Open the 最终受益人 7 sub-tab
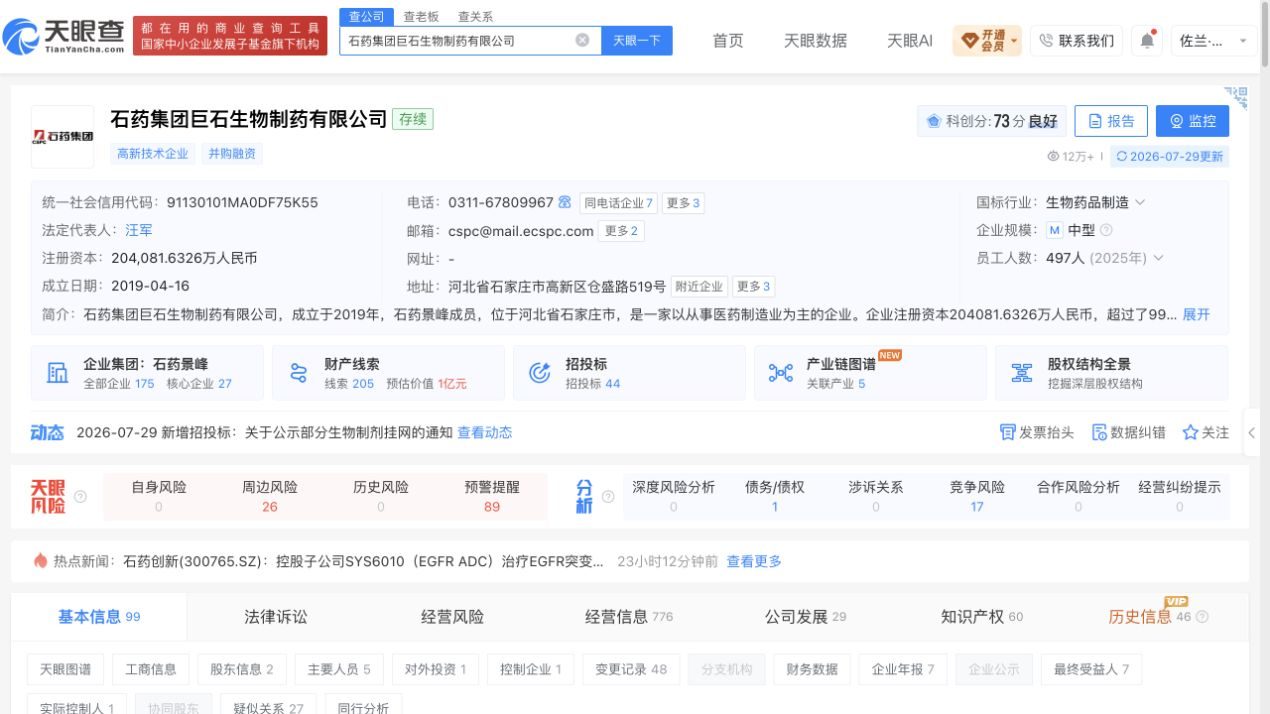 1091,669
